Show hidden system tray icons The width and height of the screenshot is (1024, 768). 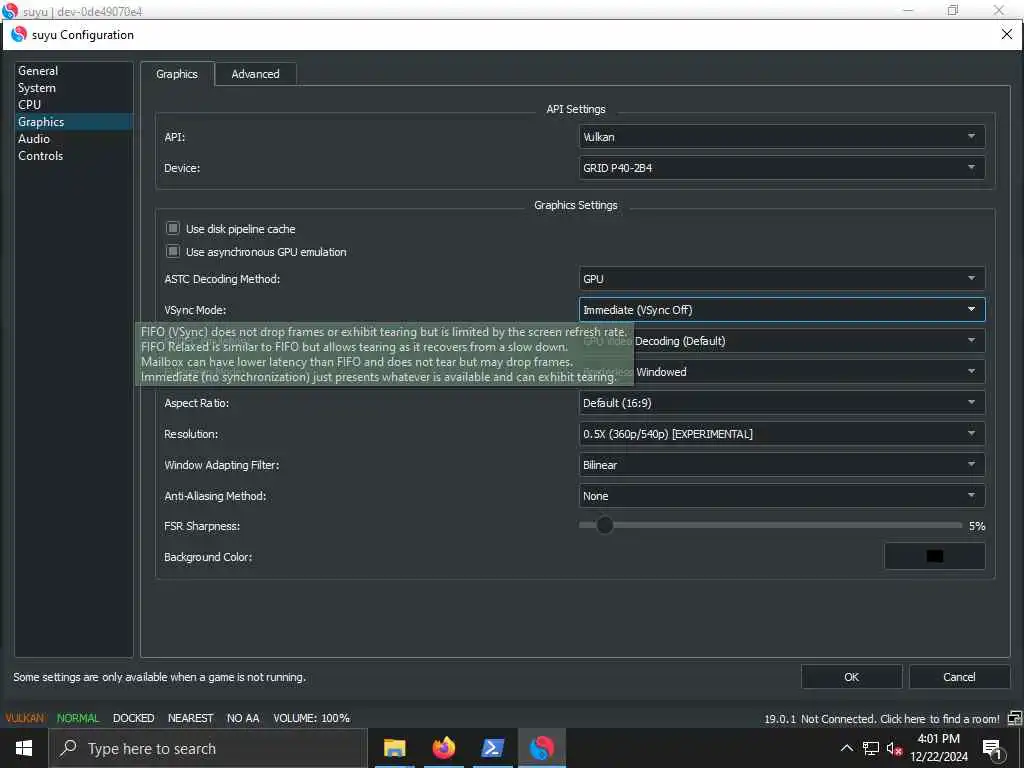[846, 748]
